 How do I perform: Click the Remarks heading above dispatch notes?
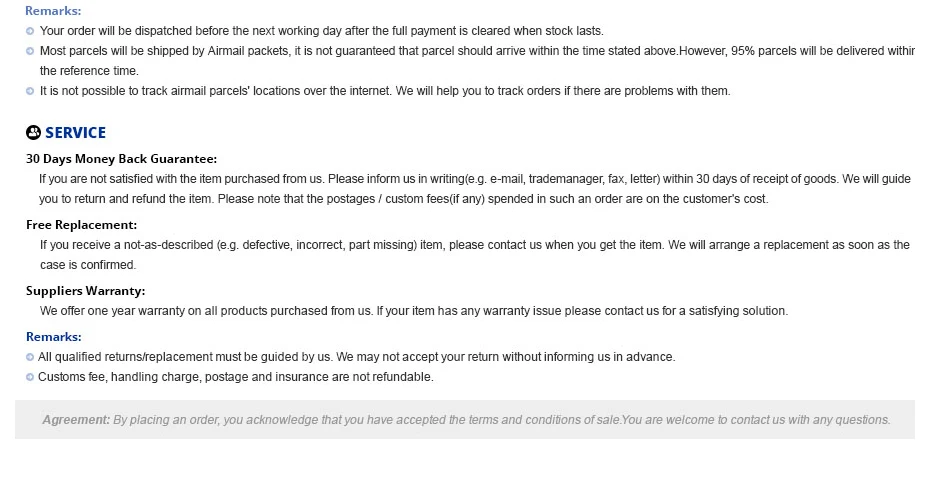coord(53,11)
